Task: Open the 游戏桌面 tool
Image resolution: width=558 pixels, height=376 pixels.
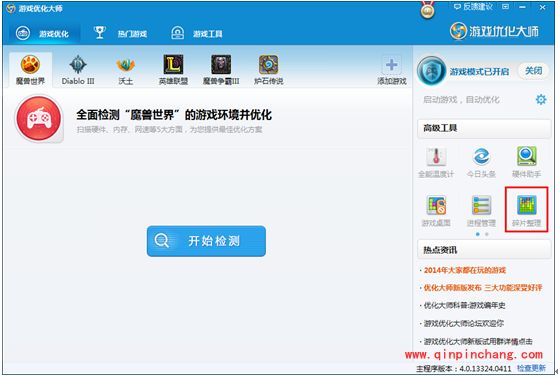Action: pos(436,211)
